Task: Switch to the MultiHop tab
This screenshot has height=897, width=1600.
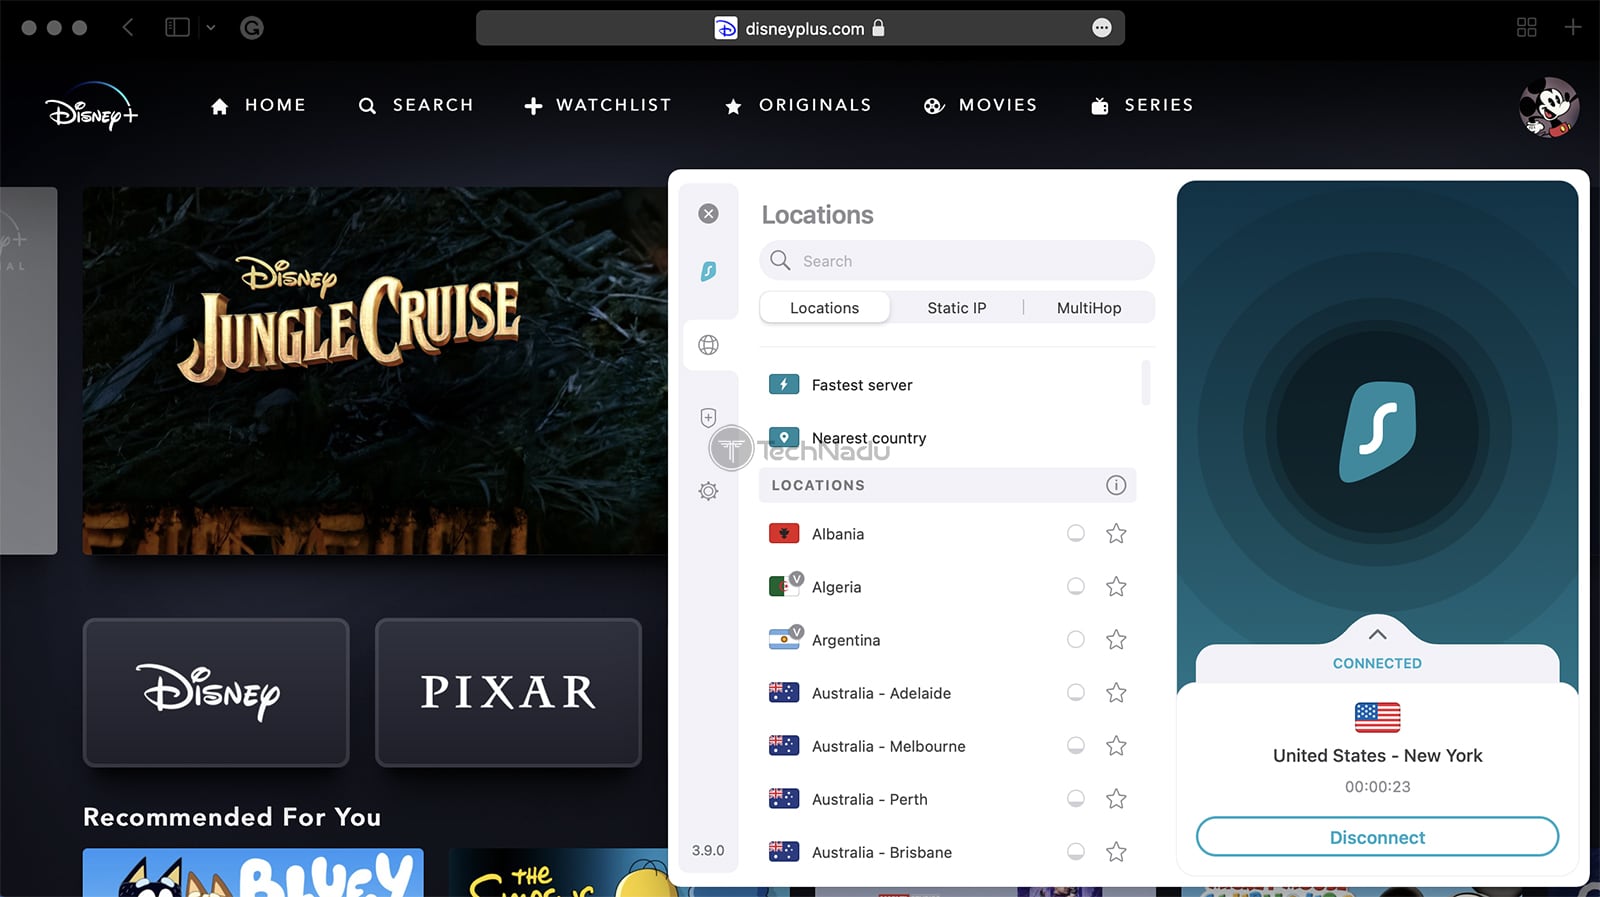Action: (1089, 308)
